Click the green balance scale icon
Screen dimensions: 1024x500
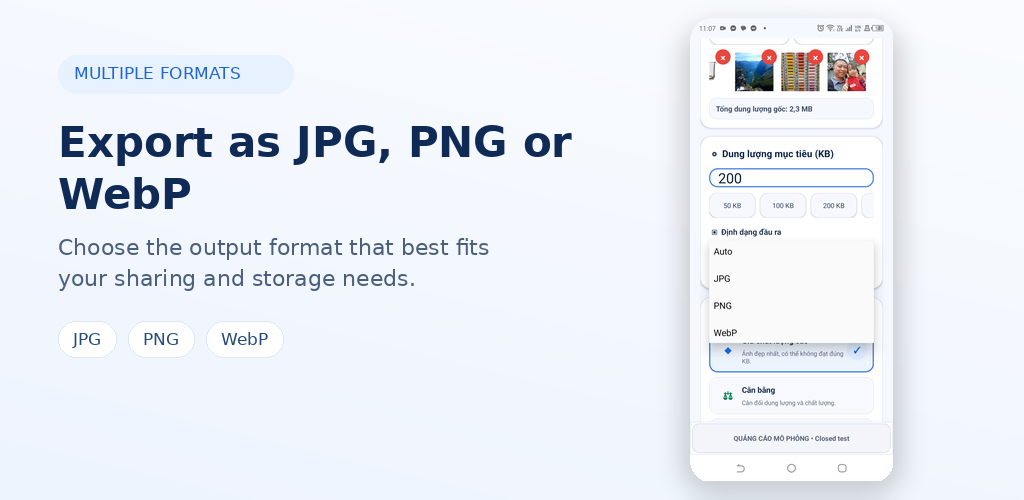[x=728, y=396]
